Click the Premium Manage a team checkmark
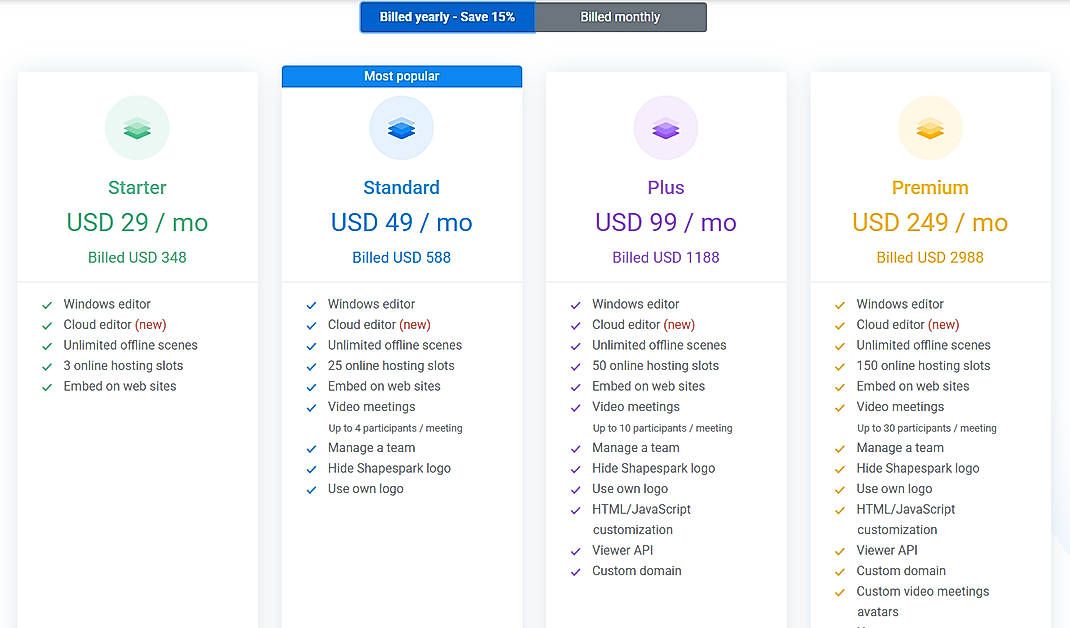The image size is (1070, 628). 840,448
